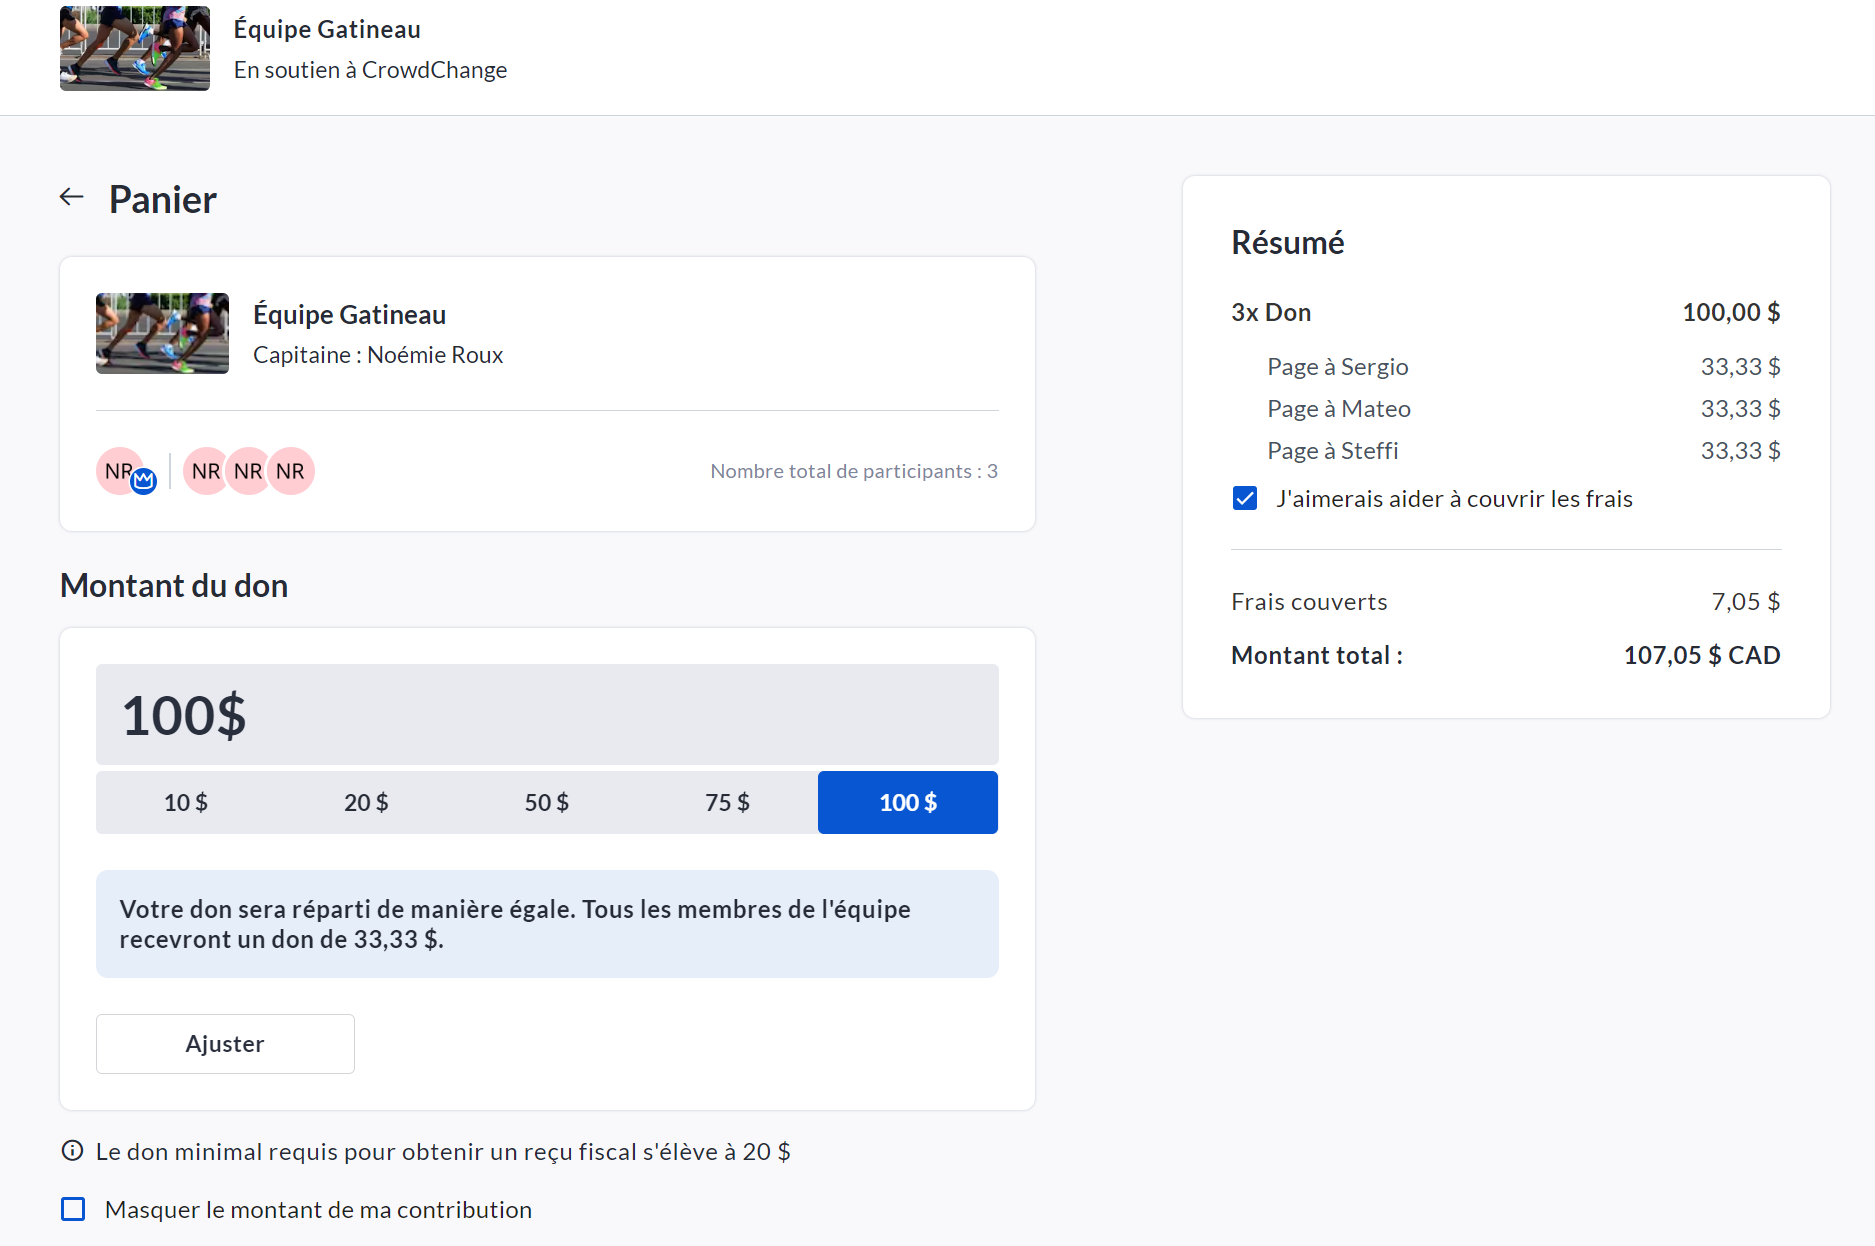Select the 10 $ donation amount

186,802
